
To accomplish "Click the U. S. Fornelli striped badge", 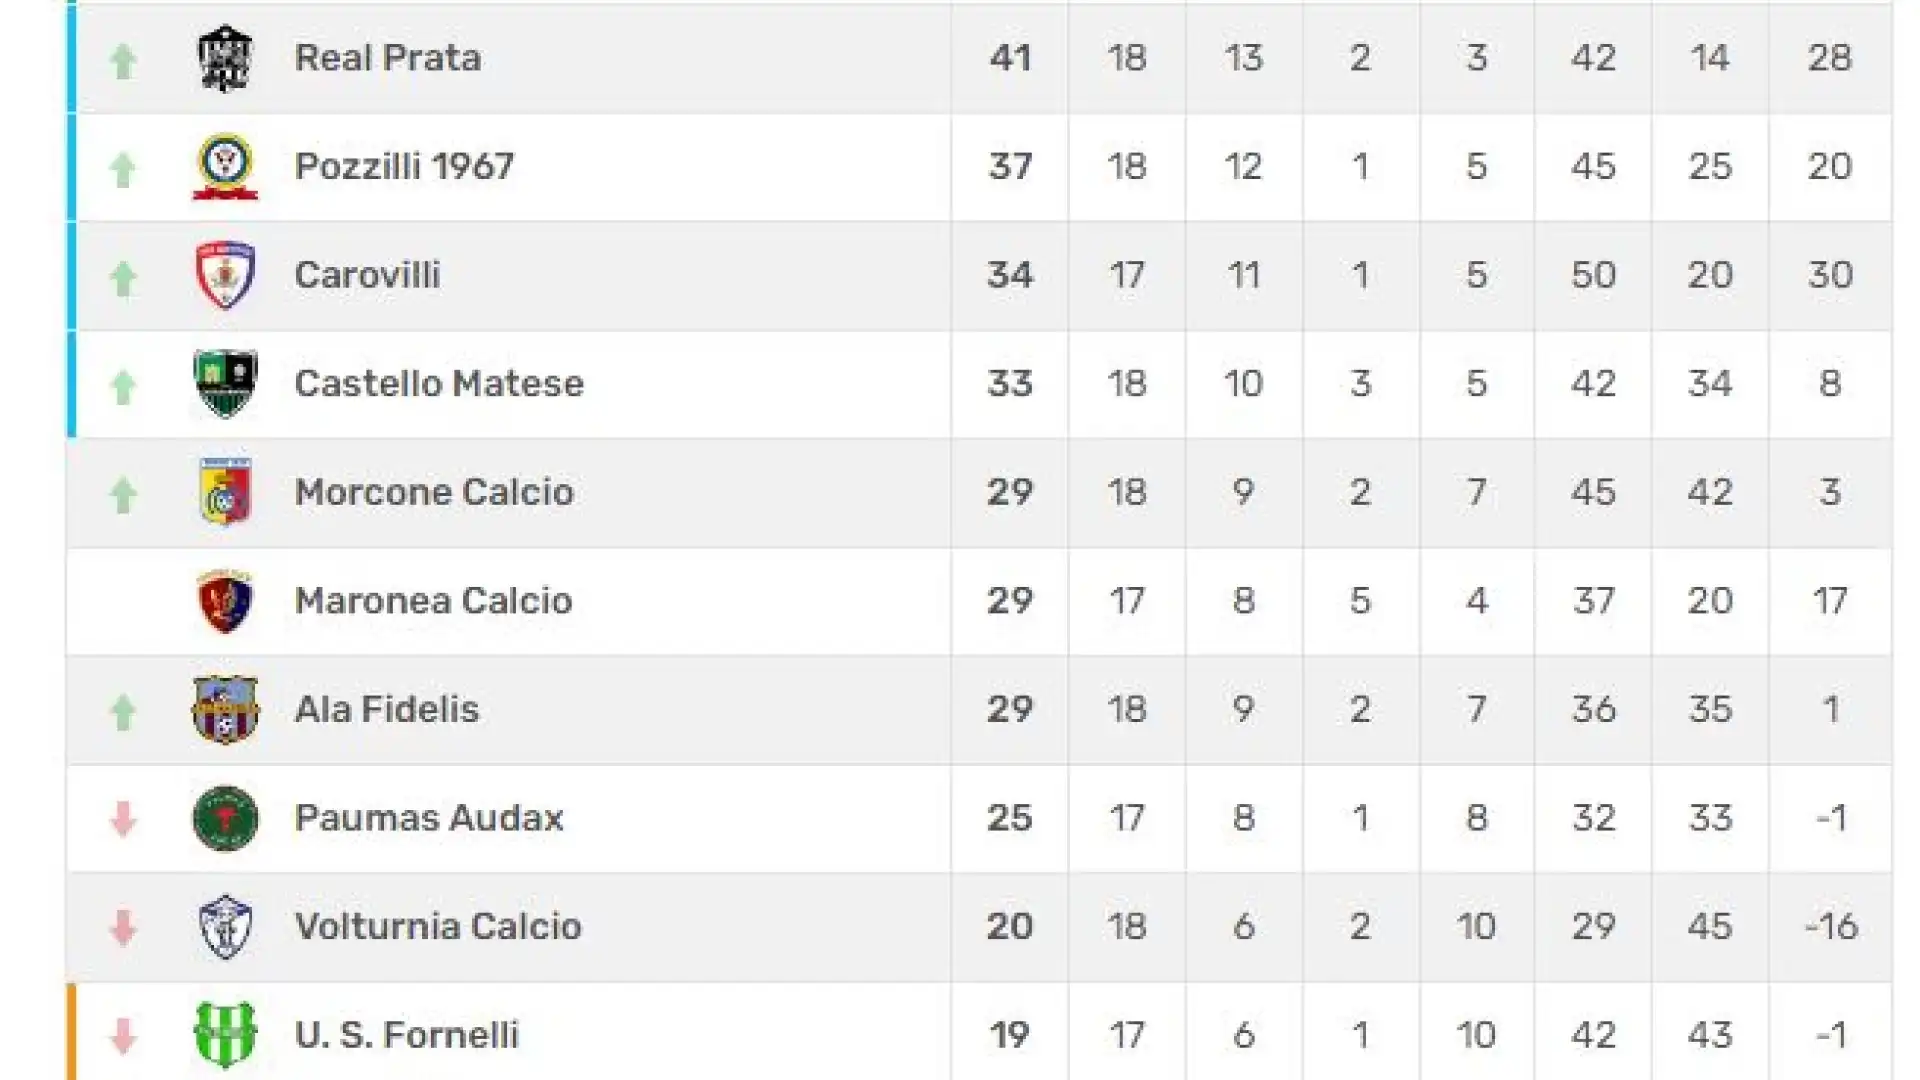I will point(225,1035).
